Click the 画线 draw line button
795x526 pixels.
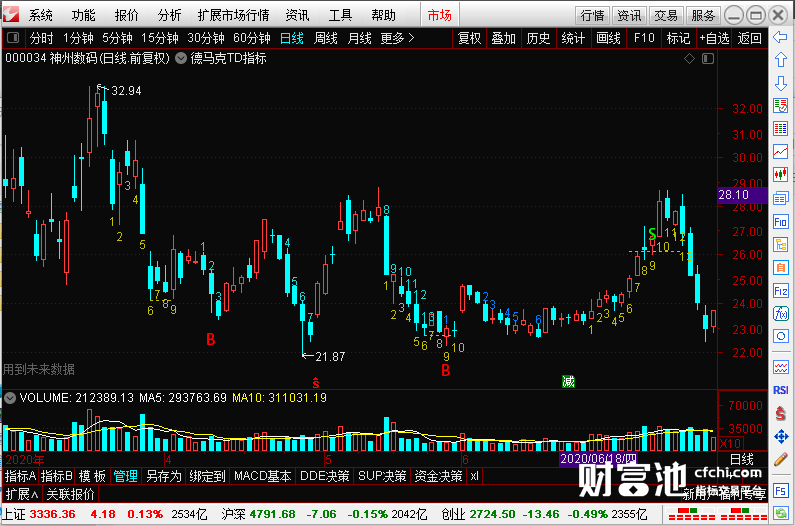pyautogui.click(x=608, y=38)
